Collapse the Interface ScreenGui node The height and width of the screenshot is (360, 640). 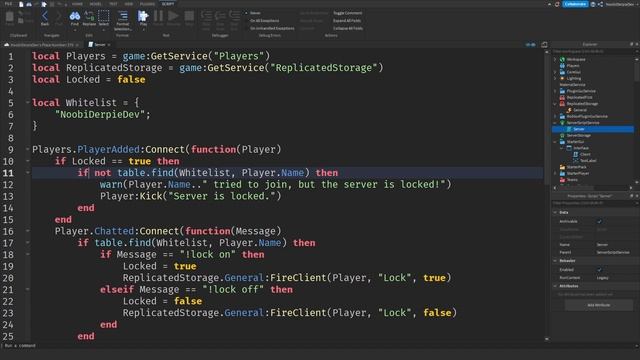coord(562,148)
